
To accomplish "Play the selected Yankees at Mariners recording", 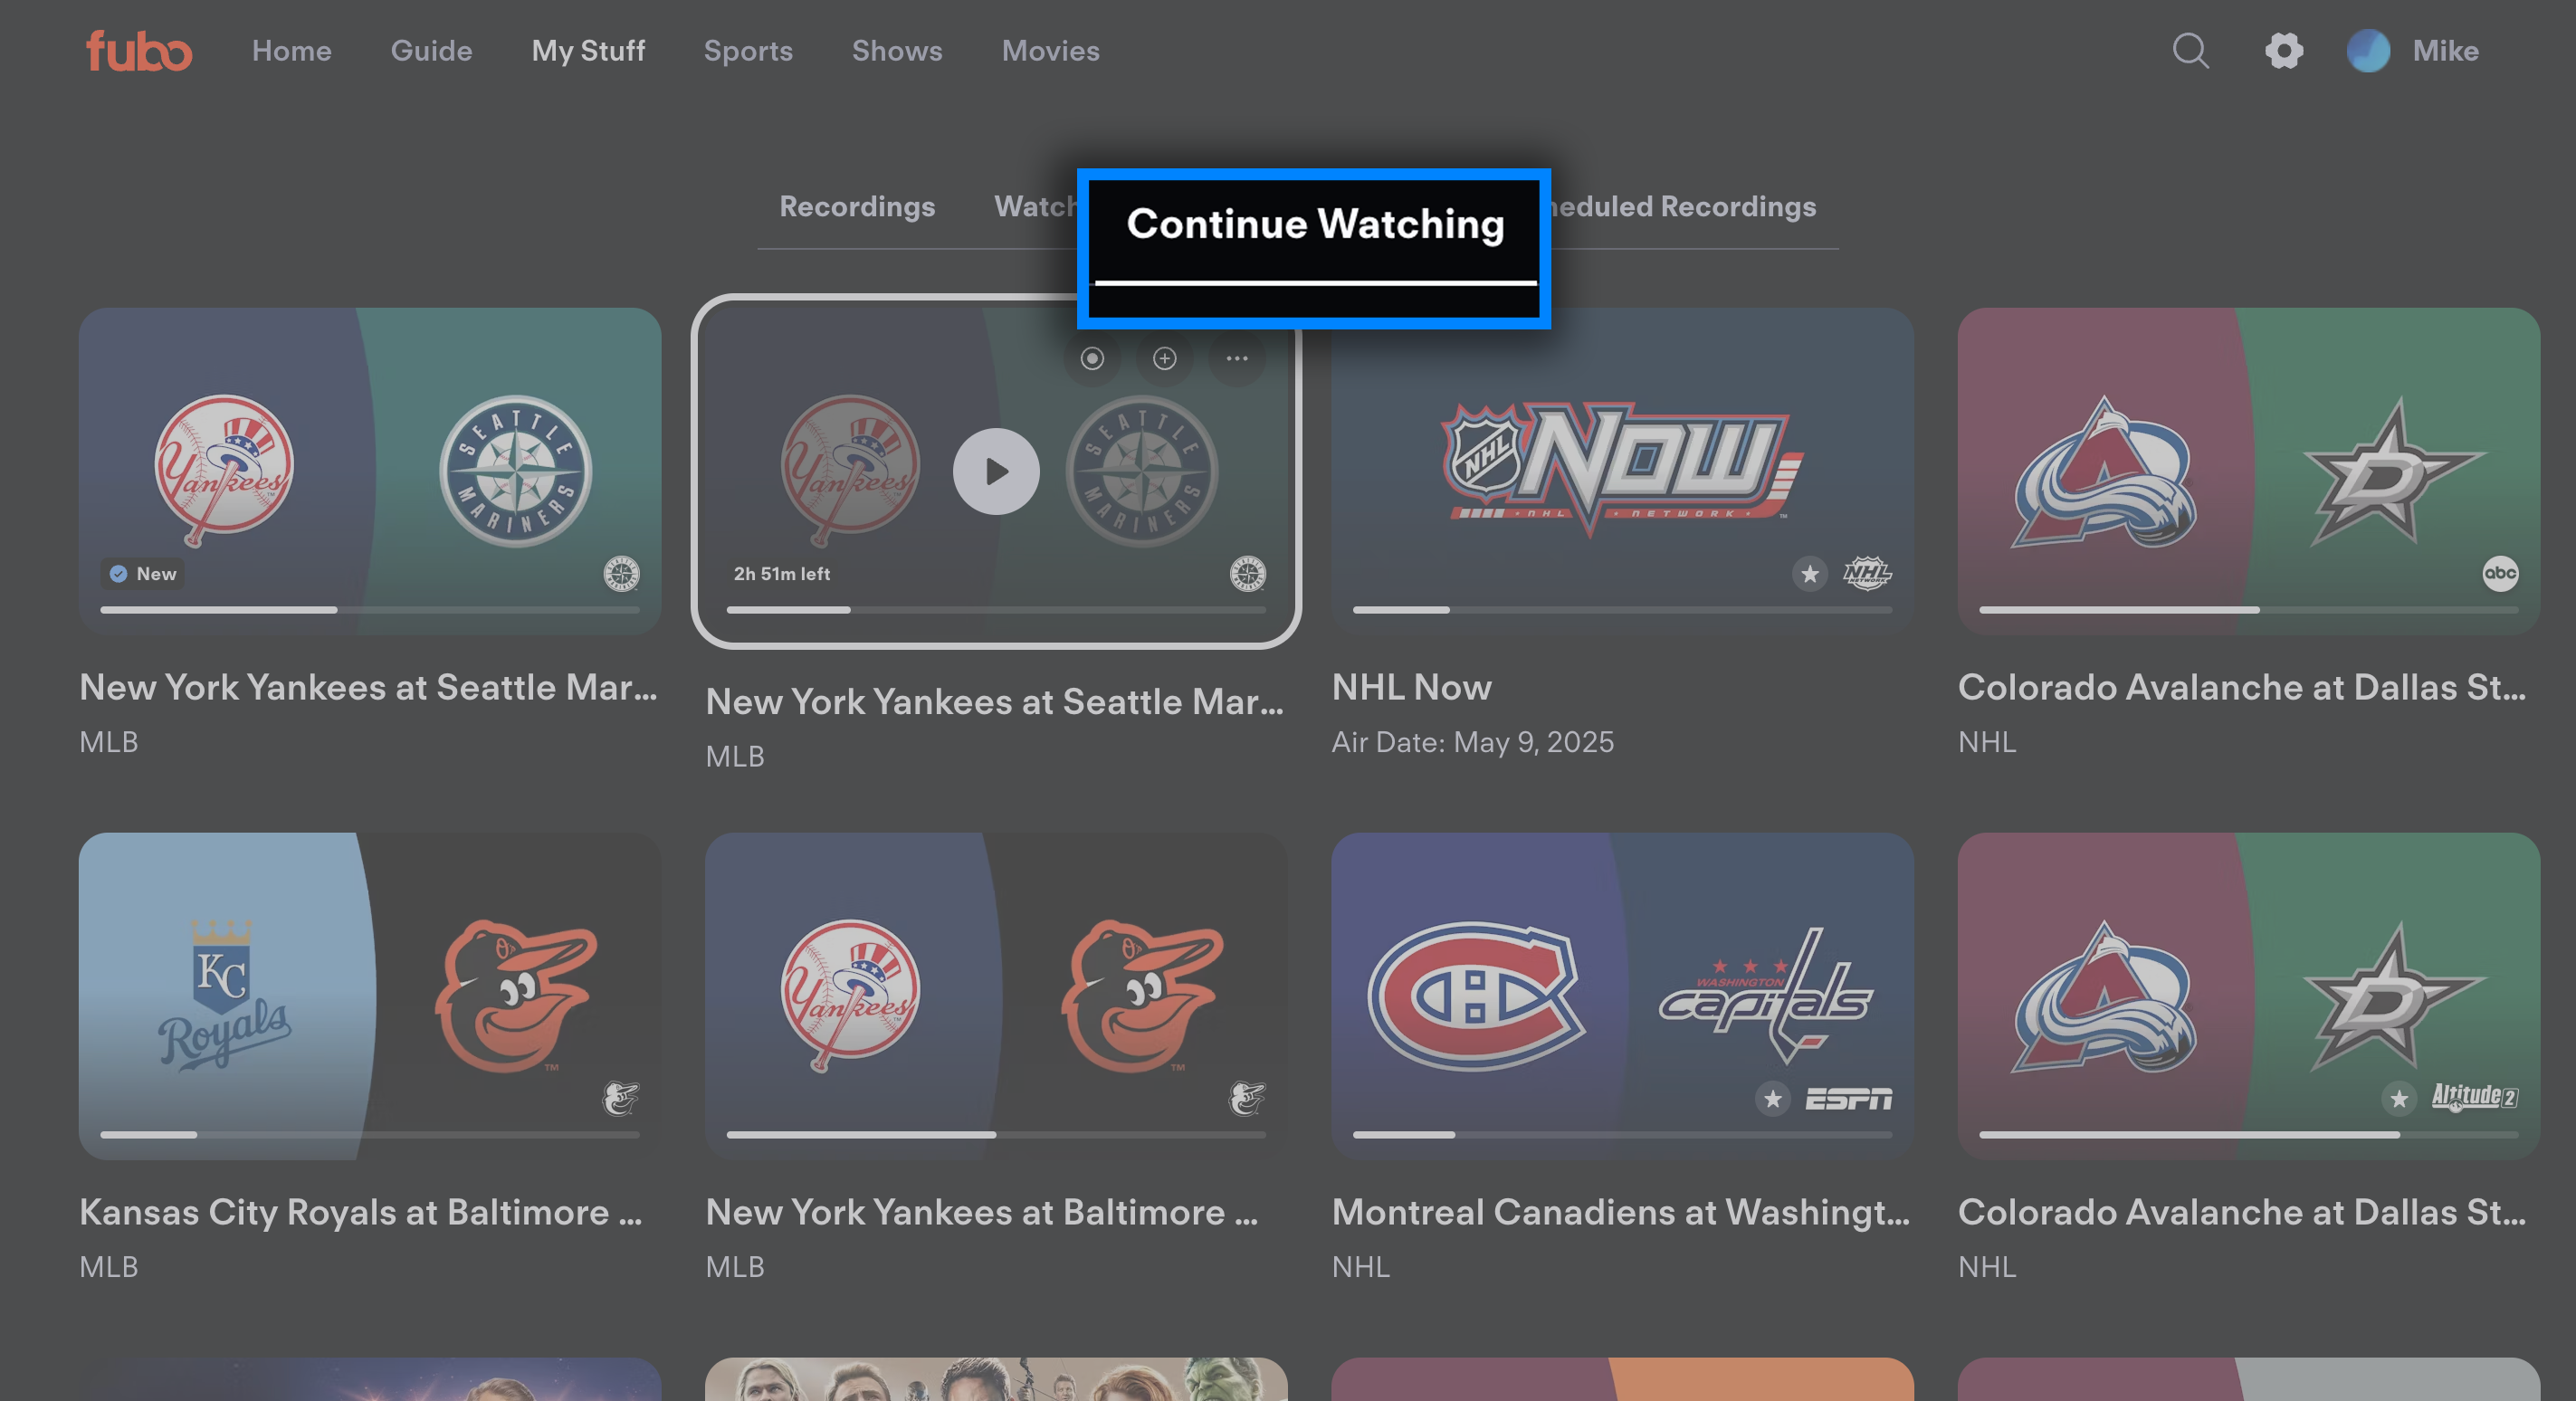I will [996, 471].
